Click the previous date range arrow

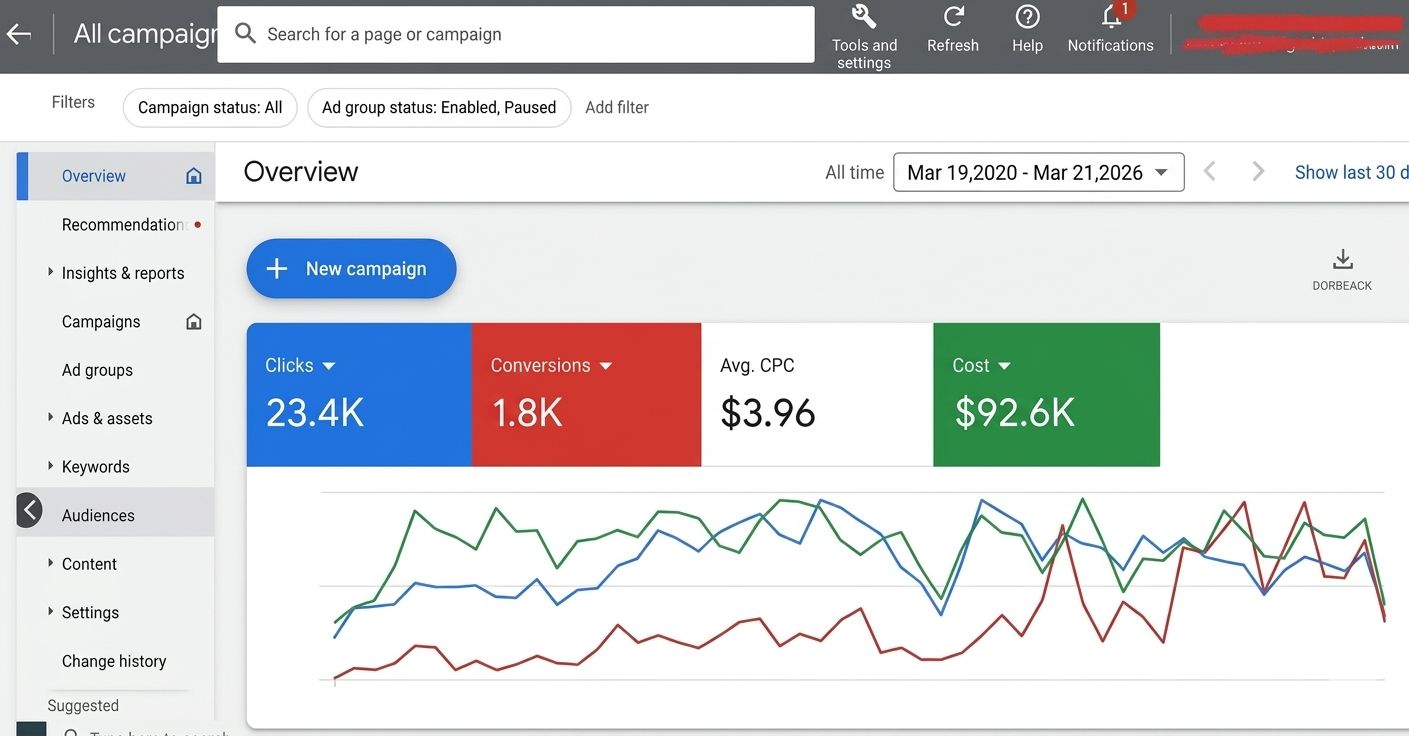click(x=1210, y=172)
